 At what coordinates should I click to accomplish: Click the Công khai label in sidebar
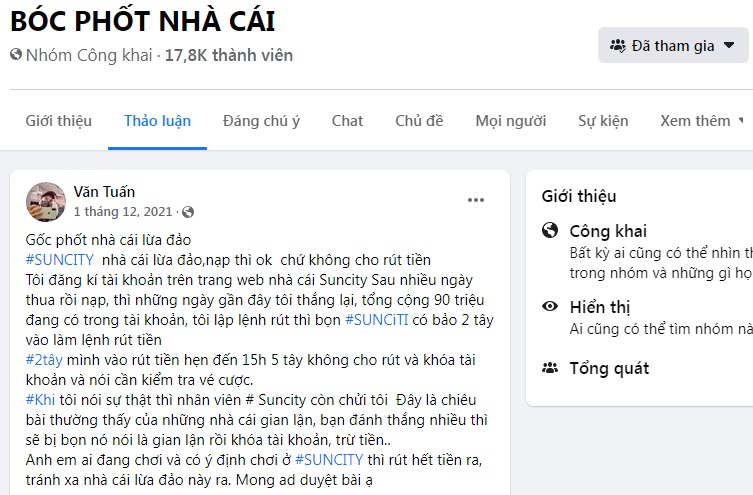[608, 231]
